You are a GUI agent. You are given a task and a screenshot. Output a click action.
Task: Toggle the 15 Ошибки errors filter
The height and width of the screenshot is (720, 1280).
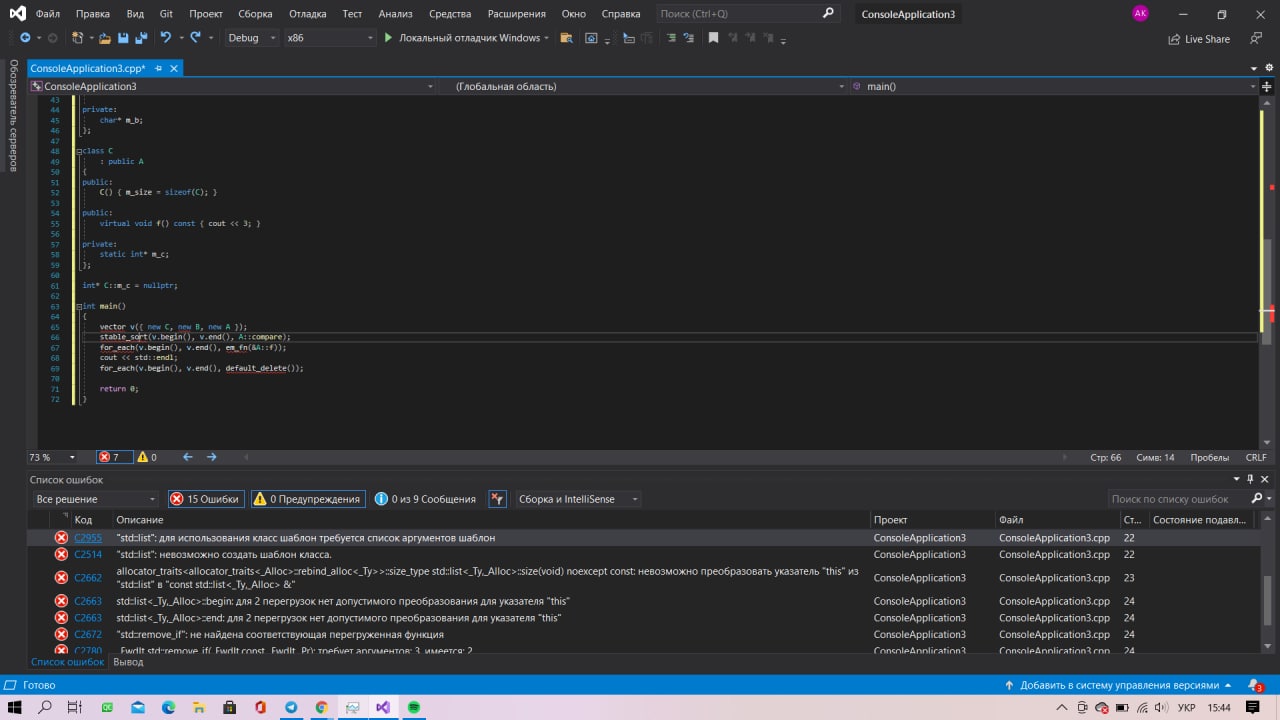tap(205, 499)
